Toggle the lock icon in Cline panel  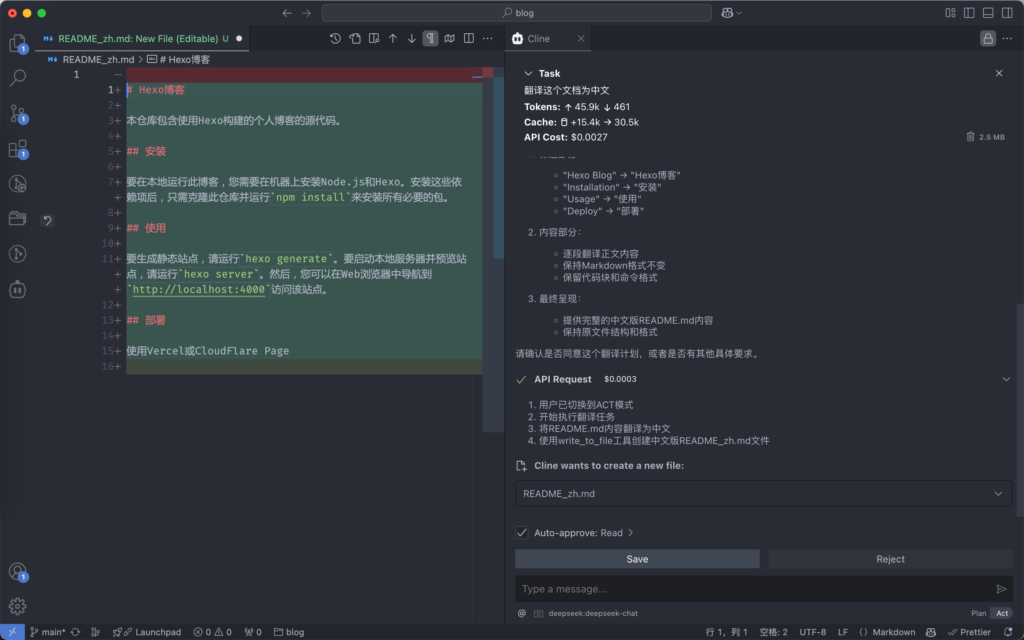(x=987, y=39)
